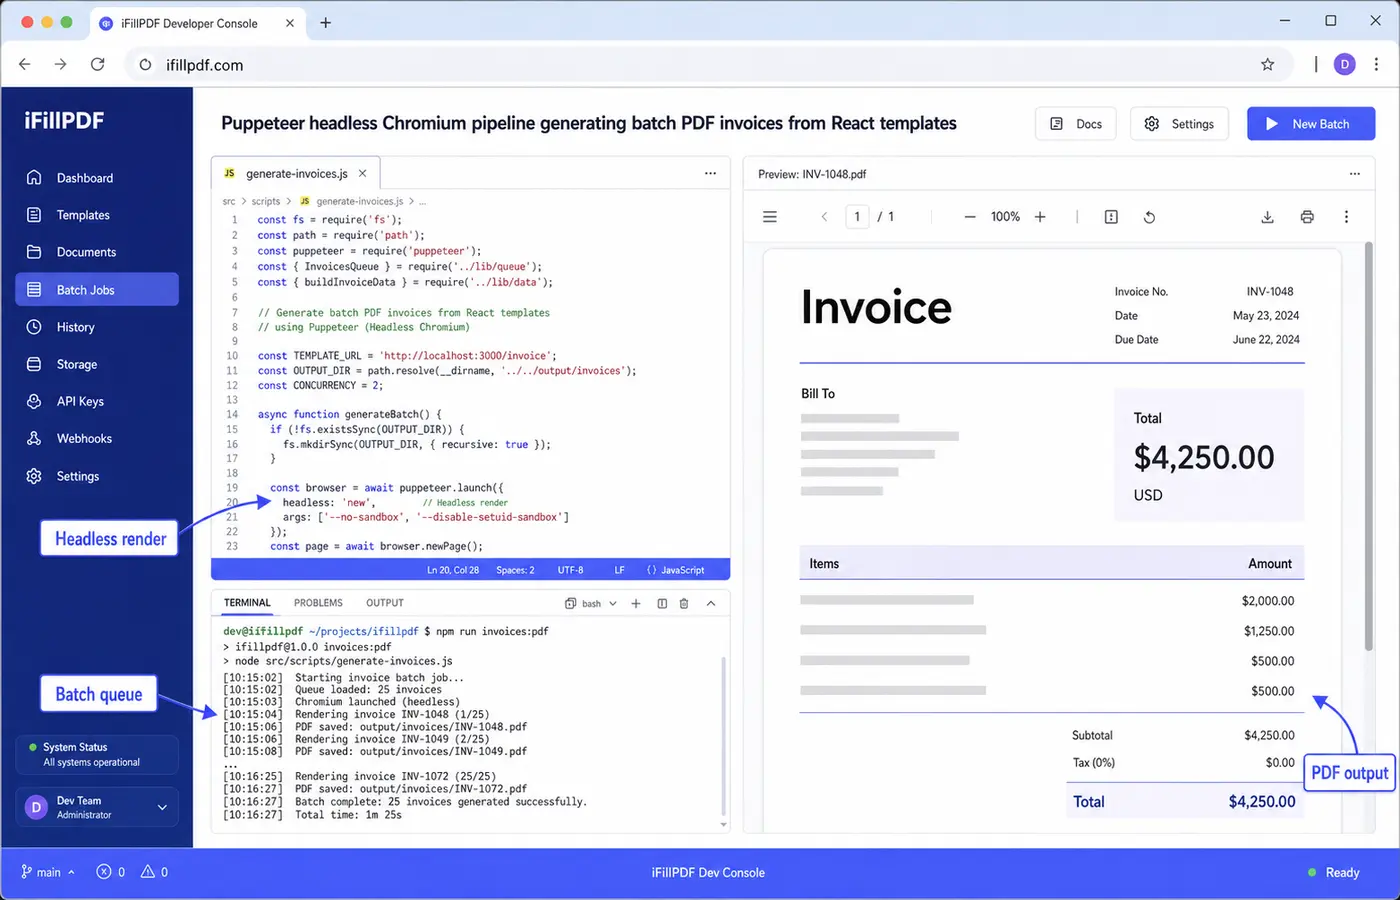Rotate the PDF preview
Viewport: 1400px width, 900px height.
[x=1149, y=217]
